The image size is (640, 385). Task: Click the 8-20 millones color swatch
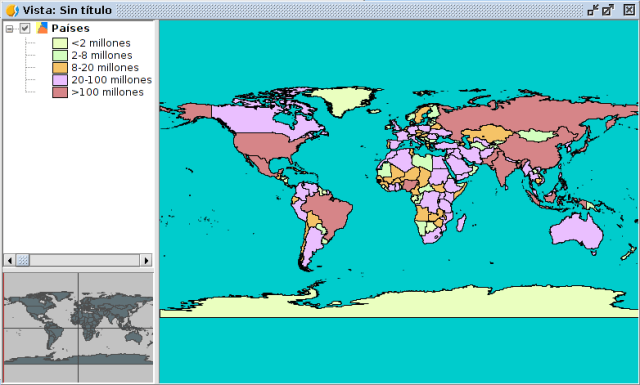click(60, 68)
